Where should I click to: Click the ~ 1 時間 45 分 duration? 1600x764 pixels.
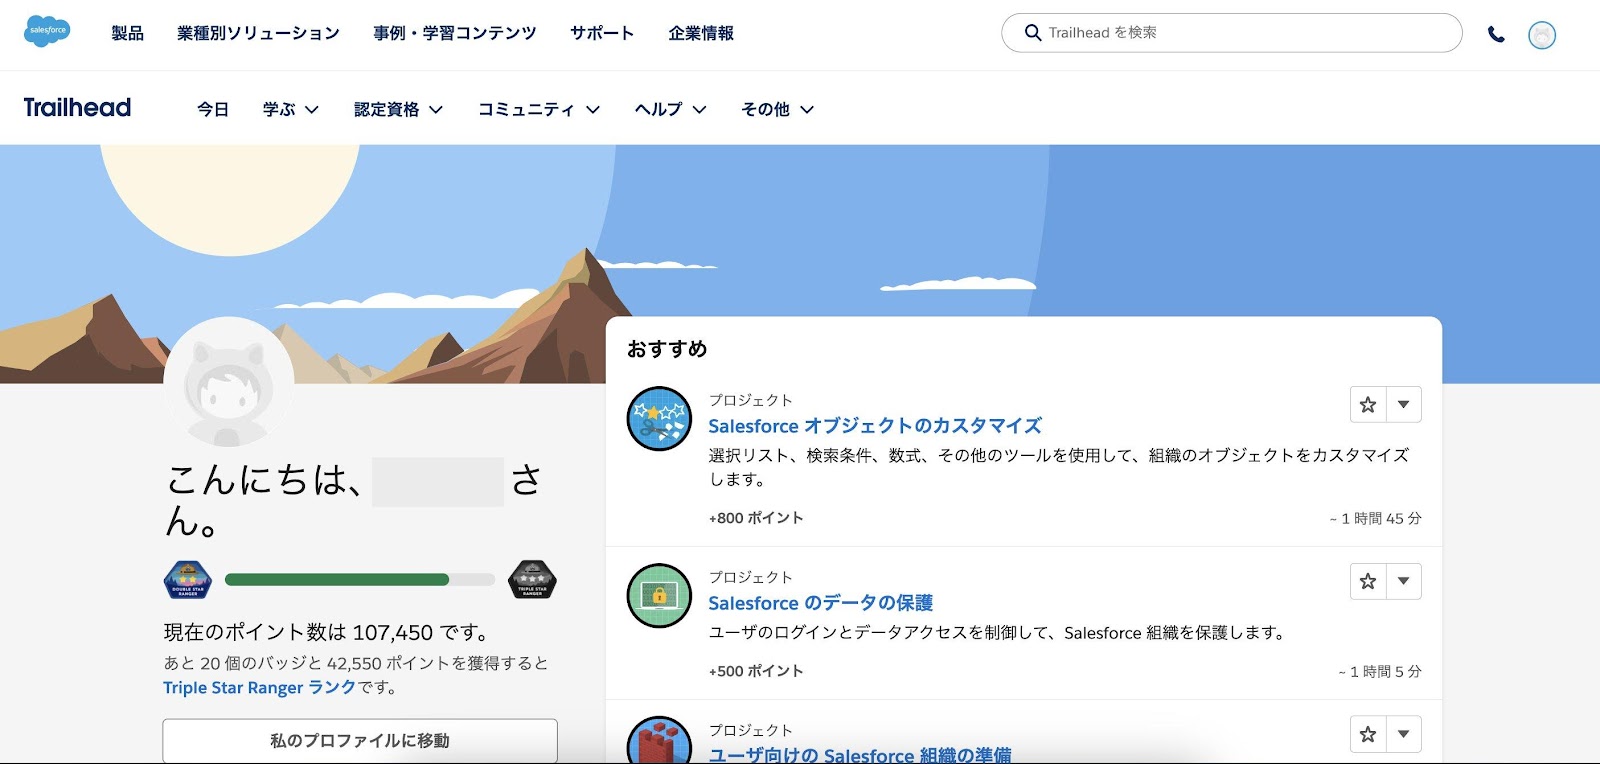(1375, 518)
